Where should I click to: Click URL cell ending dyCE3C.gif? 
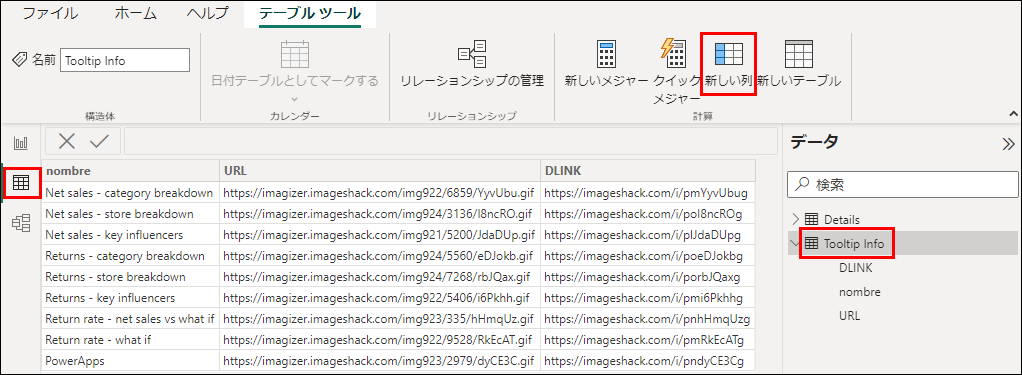(x=379, y=361)
